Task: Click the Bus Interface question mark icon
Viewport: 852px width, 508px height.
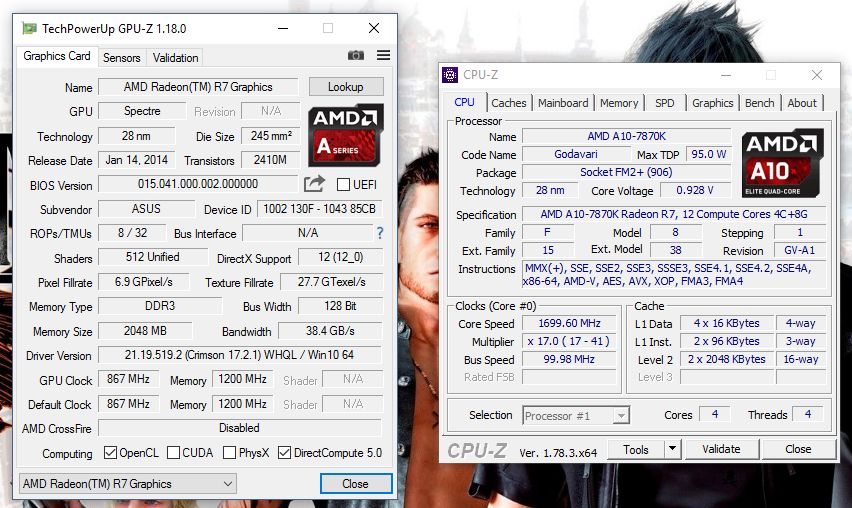Action: 380,234
